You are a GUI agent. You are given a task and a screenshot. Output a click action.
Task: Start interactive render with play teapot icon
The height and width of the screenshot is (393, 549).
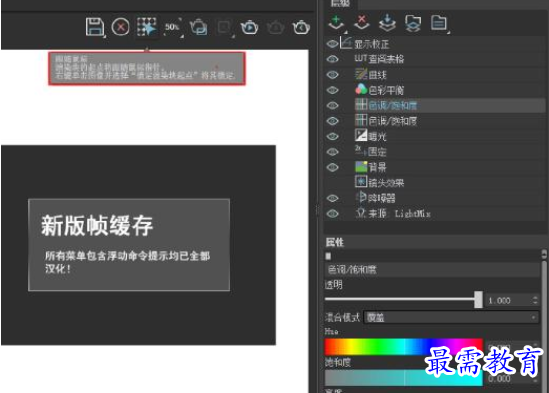(249, 27)
